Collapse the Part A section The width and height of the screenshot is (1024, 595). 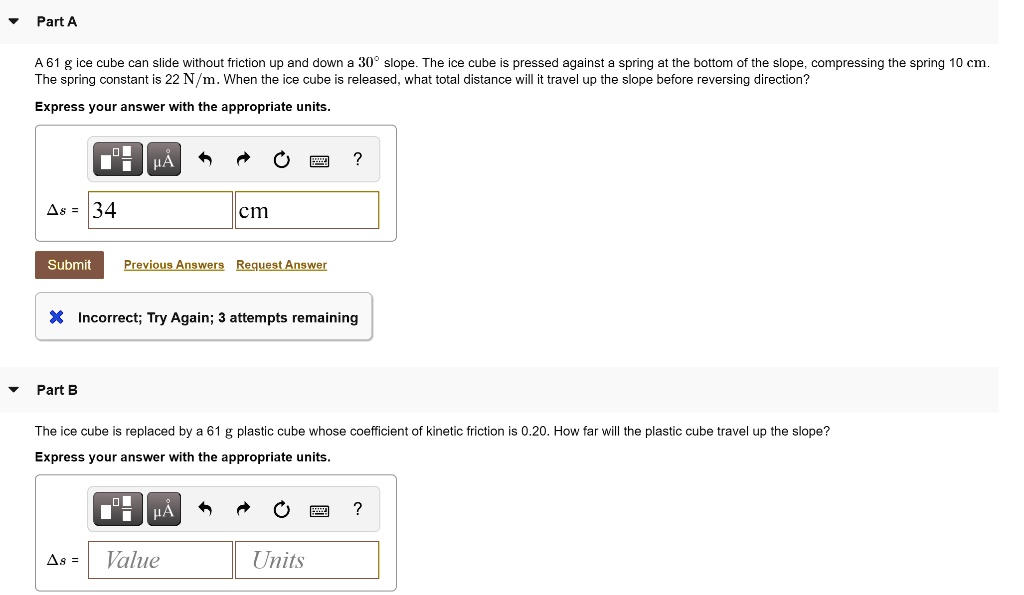point(13,21)
